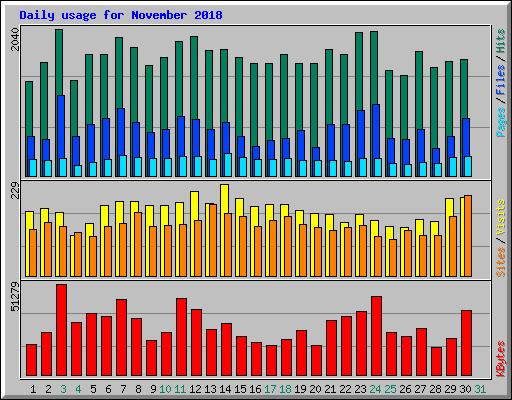Select green weekend day label 24
This screenshot has height=400, width=512.
pyautogui.click(x=375, y=389)
